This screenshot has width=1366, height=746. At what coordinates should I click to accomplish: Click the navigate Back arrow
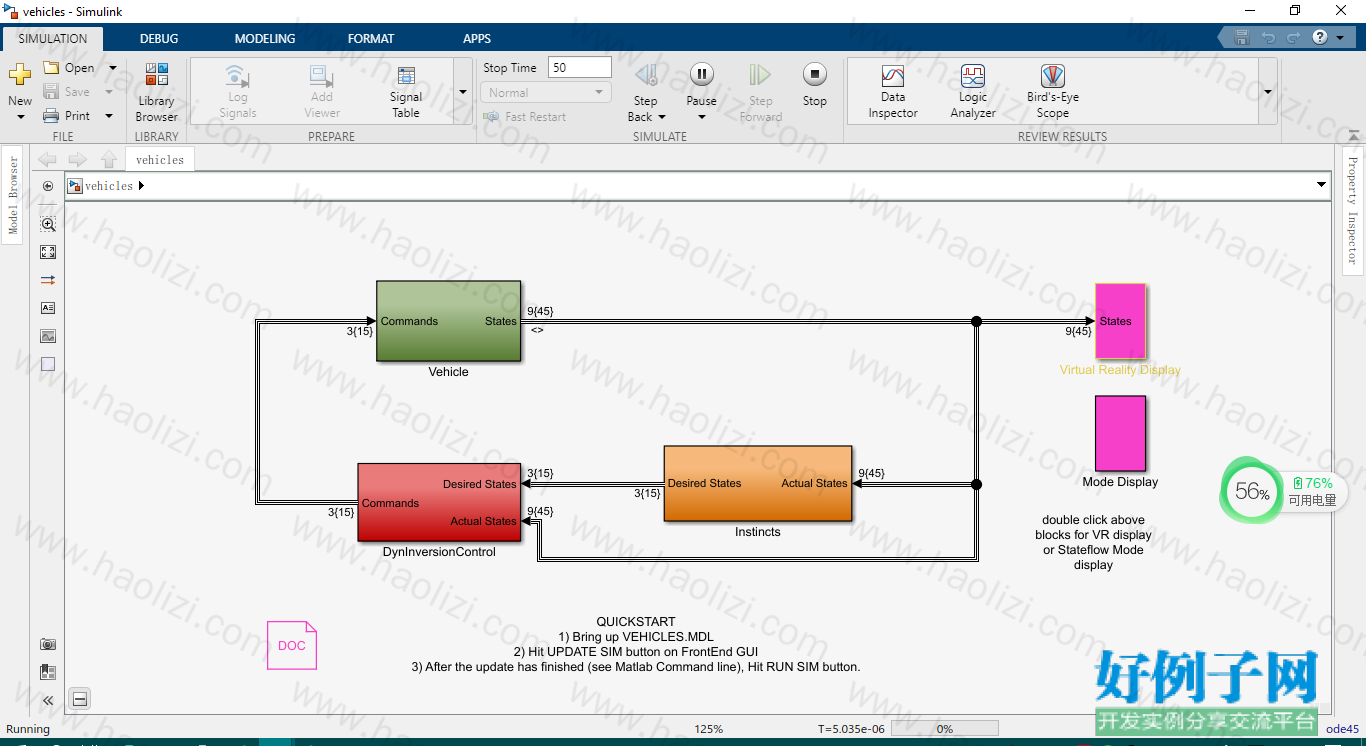[x=47, y=160]
